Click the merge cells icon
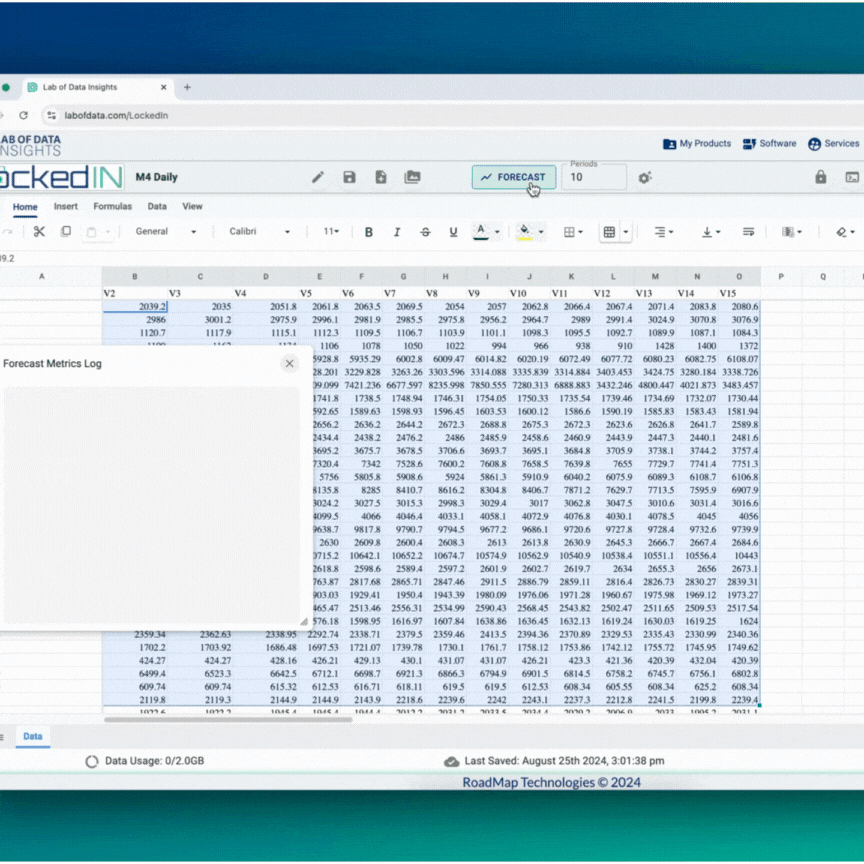The image size is (864, 864). click(609, 232)
